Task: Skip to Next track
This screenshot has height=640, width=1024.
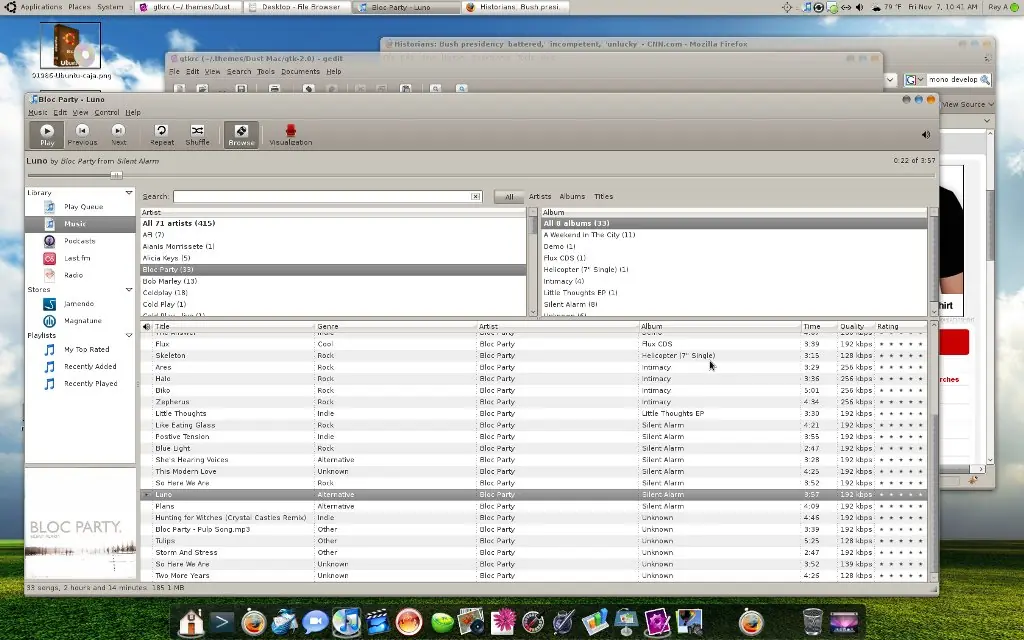Action: [118, 135]
